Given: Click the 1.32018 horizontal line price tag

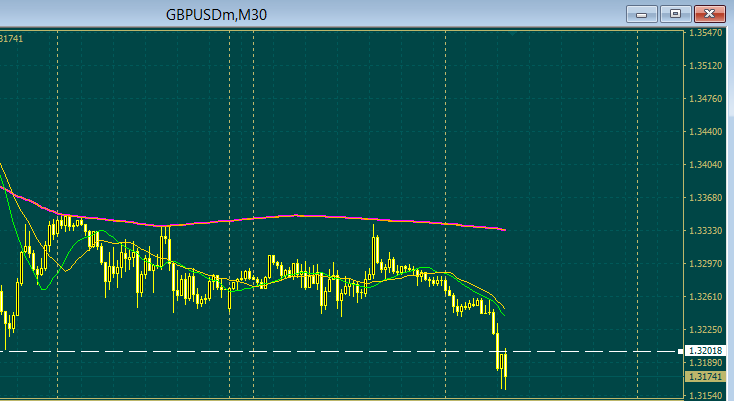Looking at the screenshot, I should [x=706, y=350].
